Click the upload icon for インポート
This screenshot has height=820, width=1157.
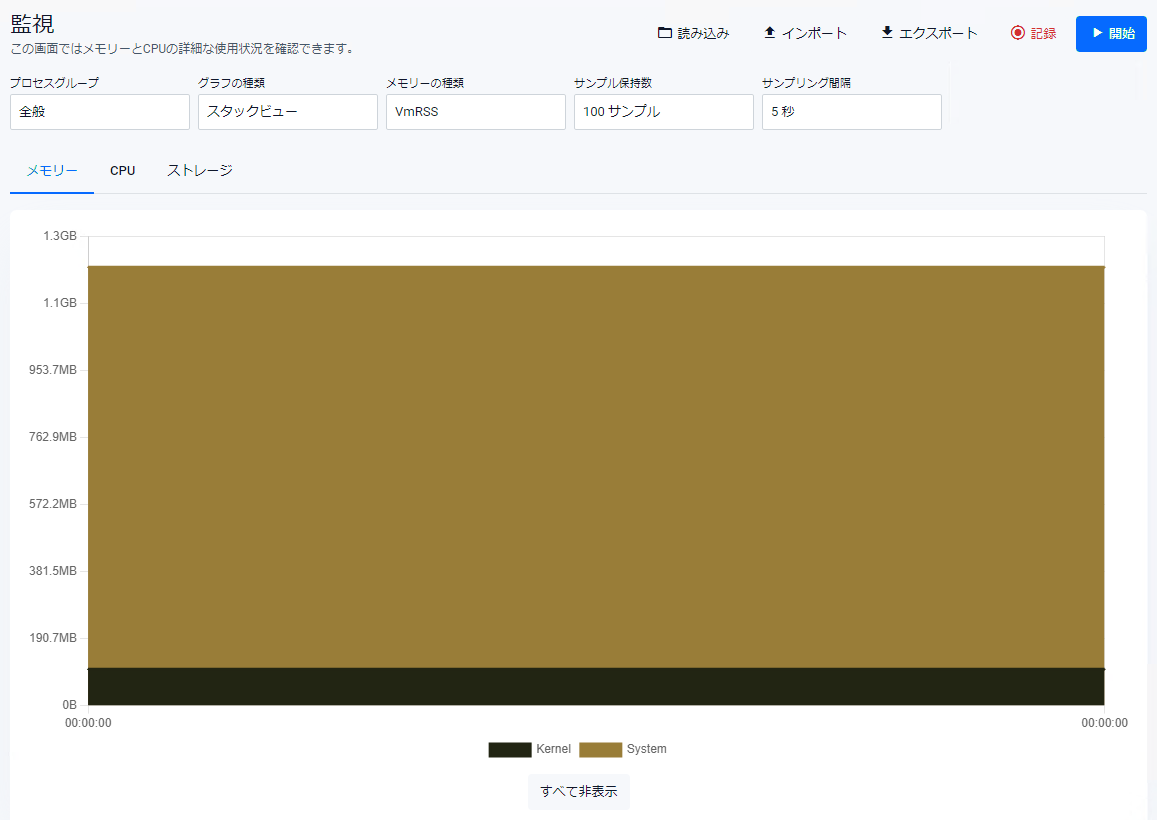click(770, 33)
